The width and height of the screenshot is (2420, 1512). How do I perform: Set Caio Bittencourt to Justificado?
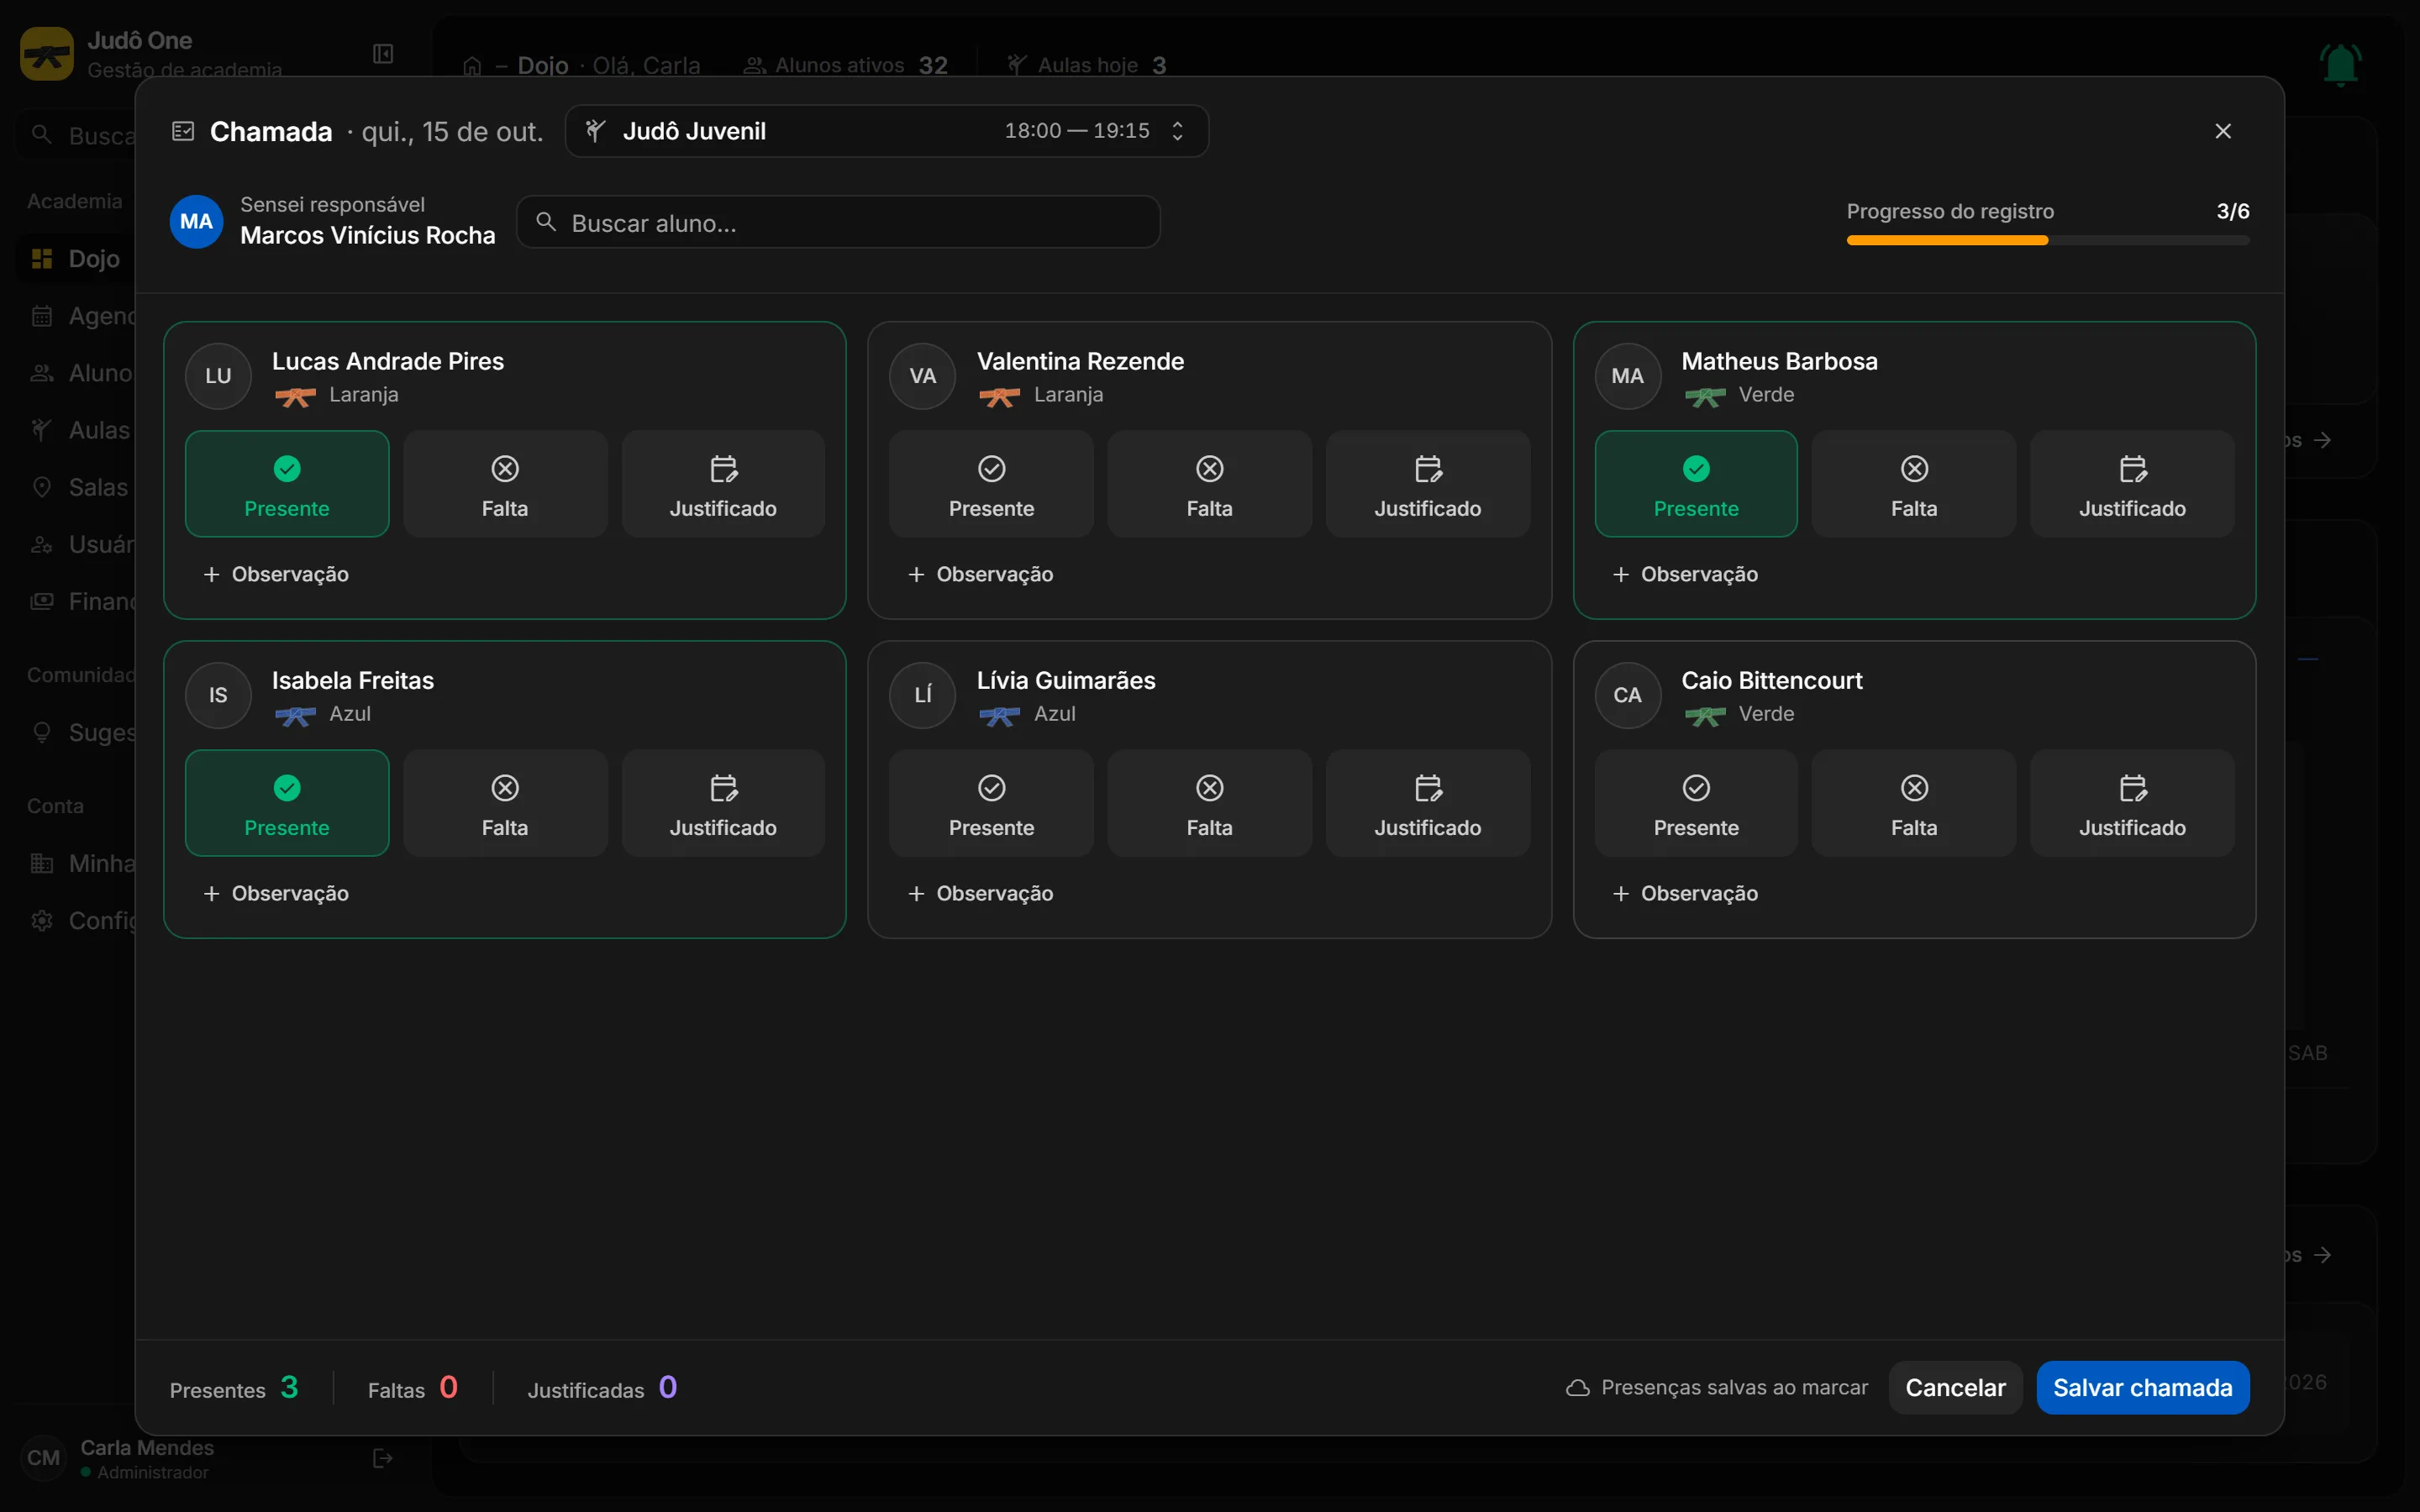(x=2132, y=803)
